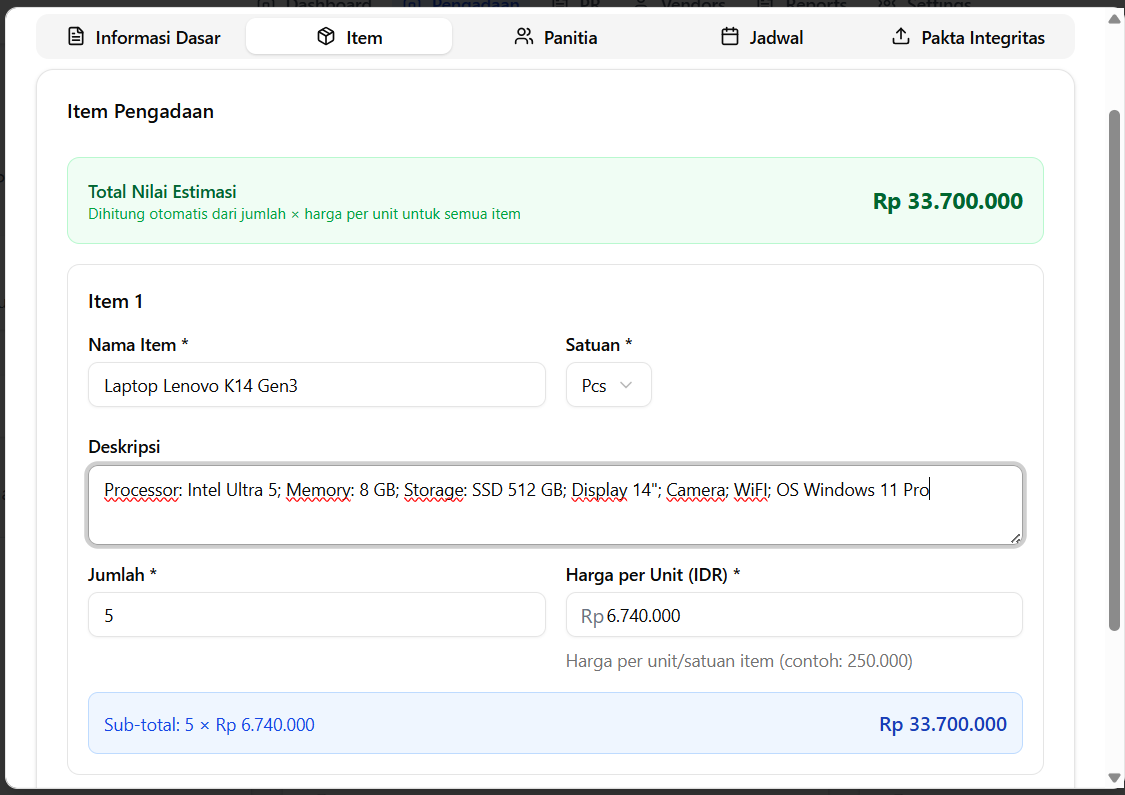Click the Sub-total Rp 33.700.000 value

[943, 724]
